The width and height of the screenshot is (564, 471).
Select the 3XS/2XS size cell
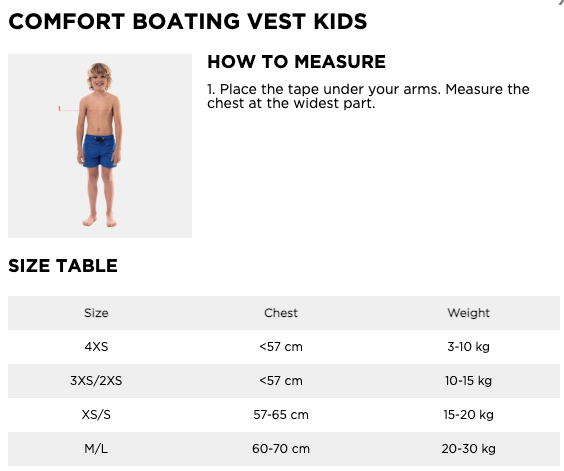pos(96,381)
